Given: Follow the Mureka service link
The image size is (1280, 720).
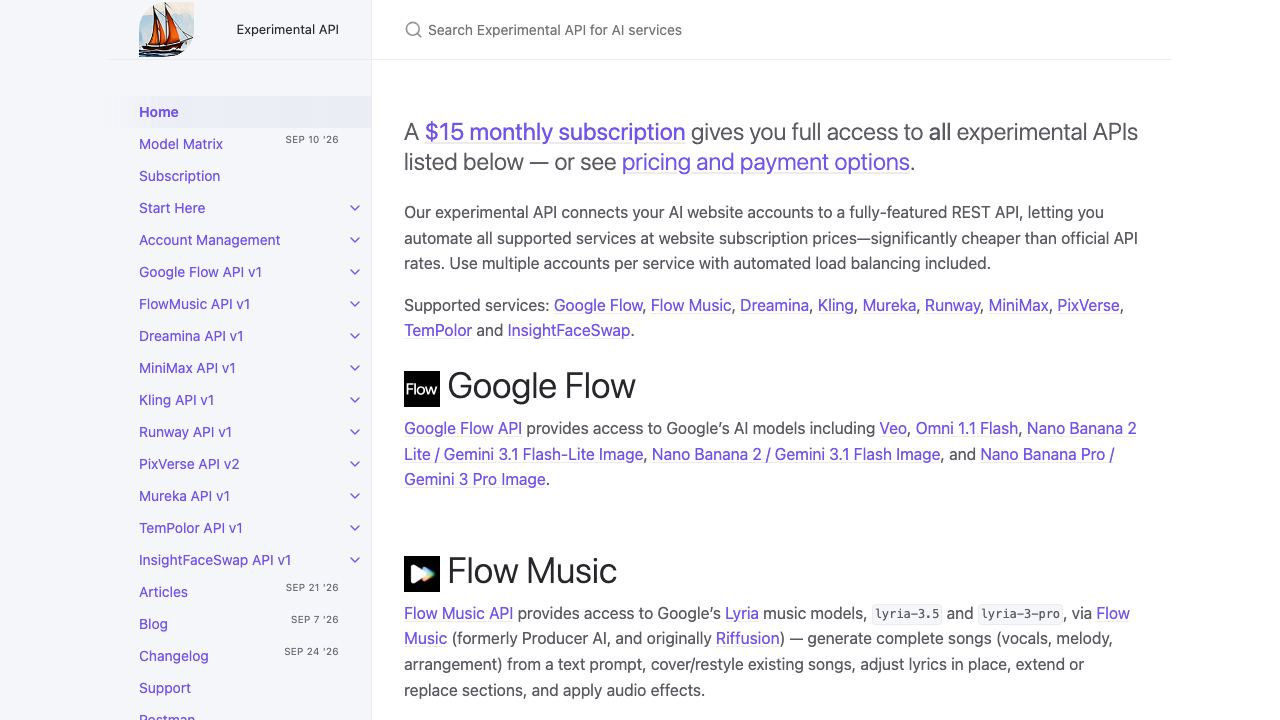Looking at the screenshot, I should 889,305.
